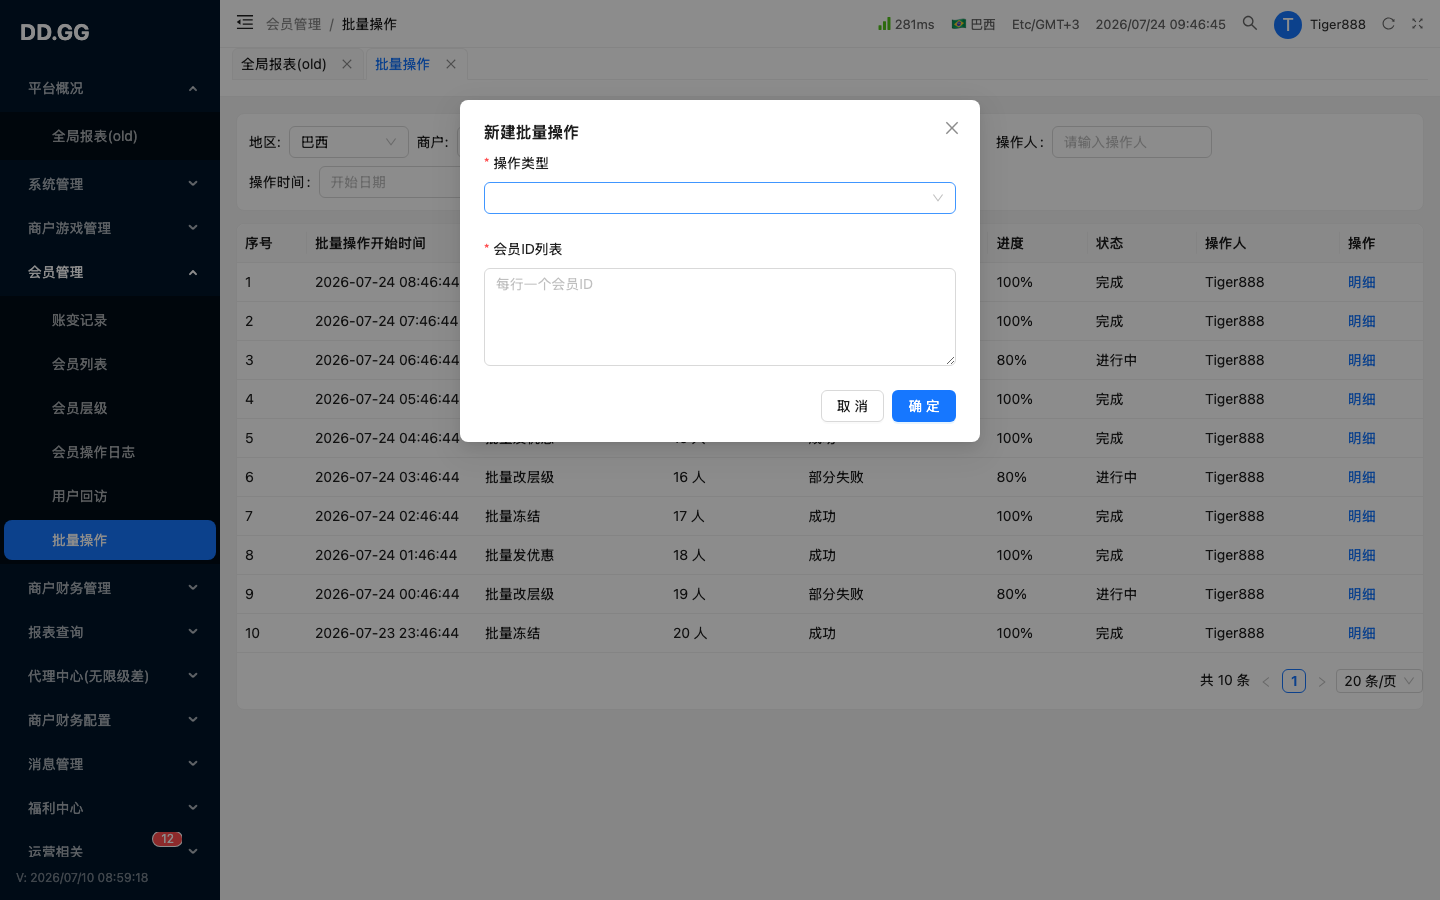Click the Brazil flag region indicator
Image resolution: width=1440 pixels, height=900 pixels.
973,24
